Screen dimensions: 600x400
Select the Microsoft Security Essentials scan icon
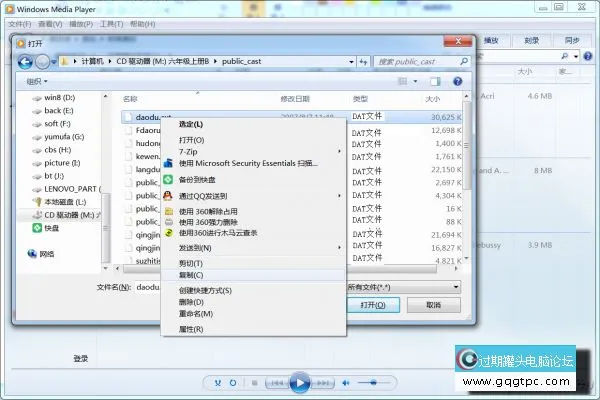click(x=168, y=163)
